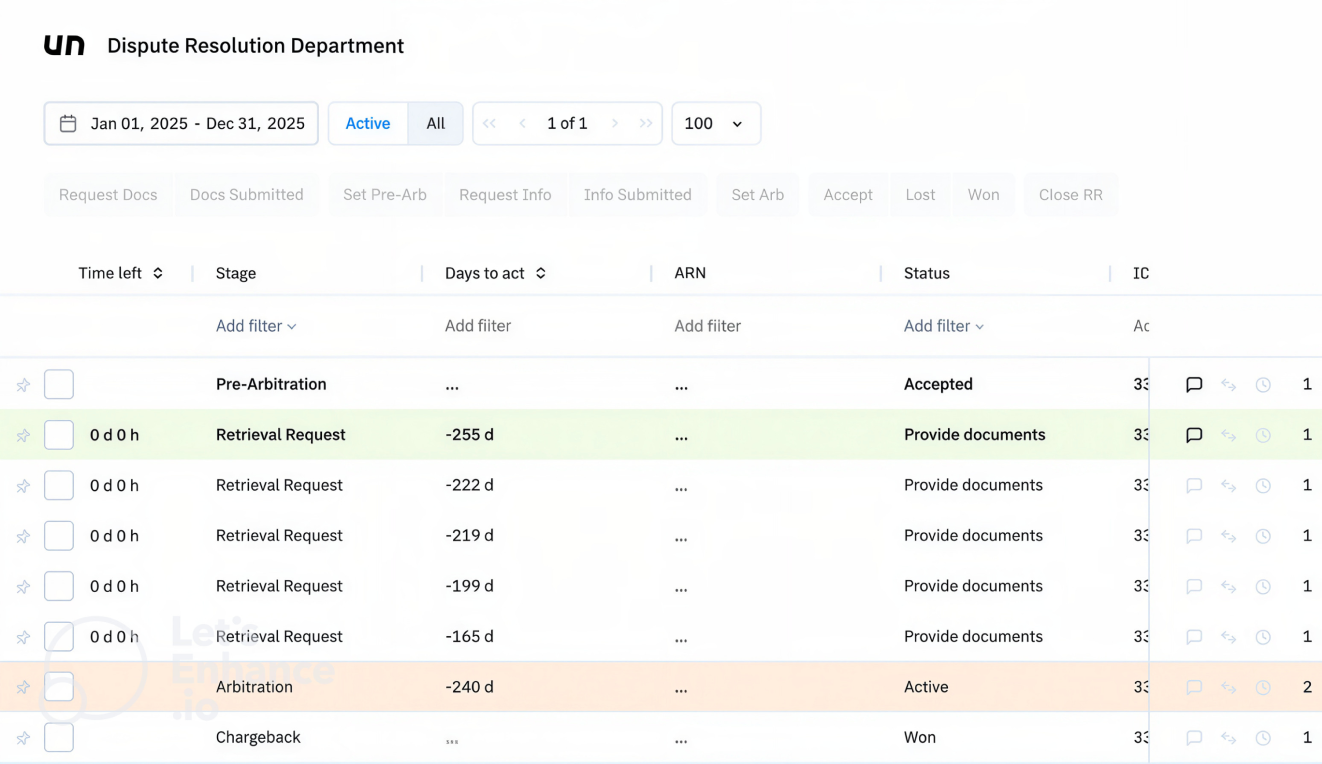1322x764 pixels.
Task: Switch to the All tab
Action: (436, 123)
